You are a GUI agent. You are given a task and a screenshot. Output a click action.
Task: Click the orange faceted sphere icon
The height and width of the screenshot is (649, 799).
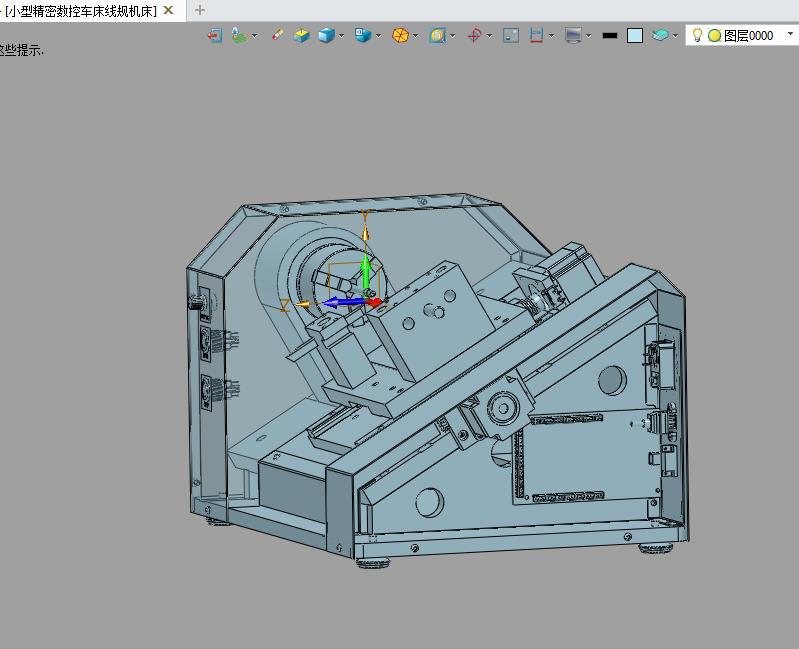pos(401,36)
